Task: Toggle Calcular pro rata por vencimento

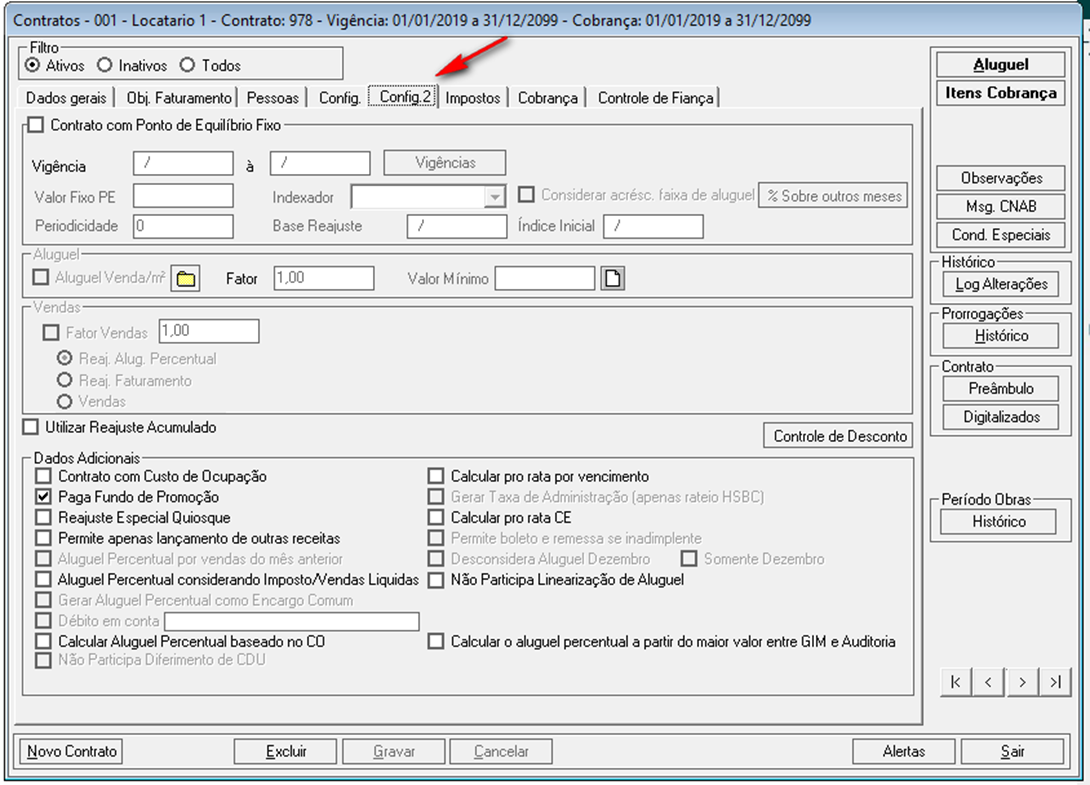Action: pyautogui.click(x=436, y=476)
